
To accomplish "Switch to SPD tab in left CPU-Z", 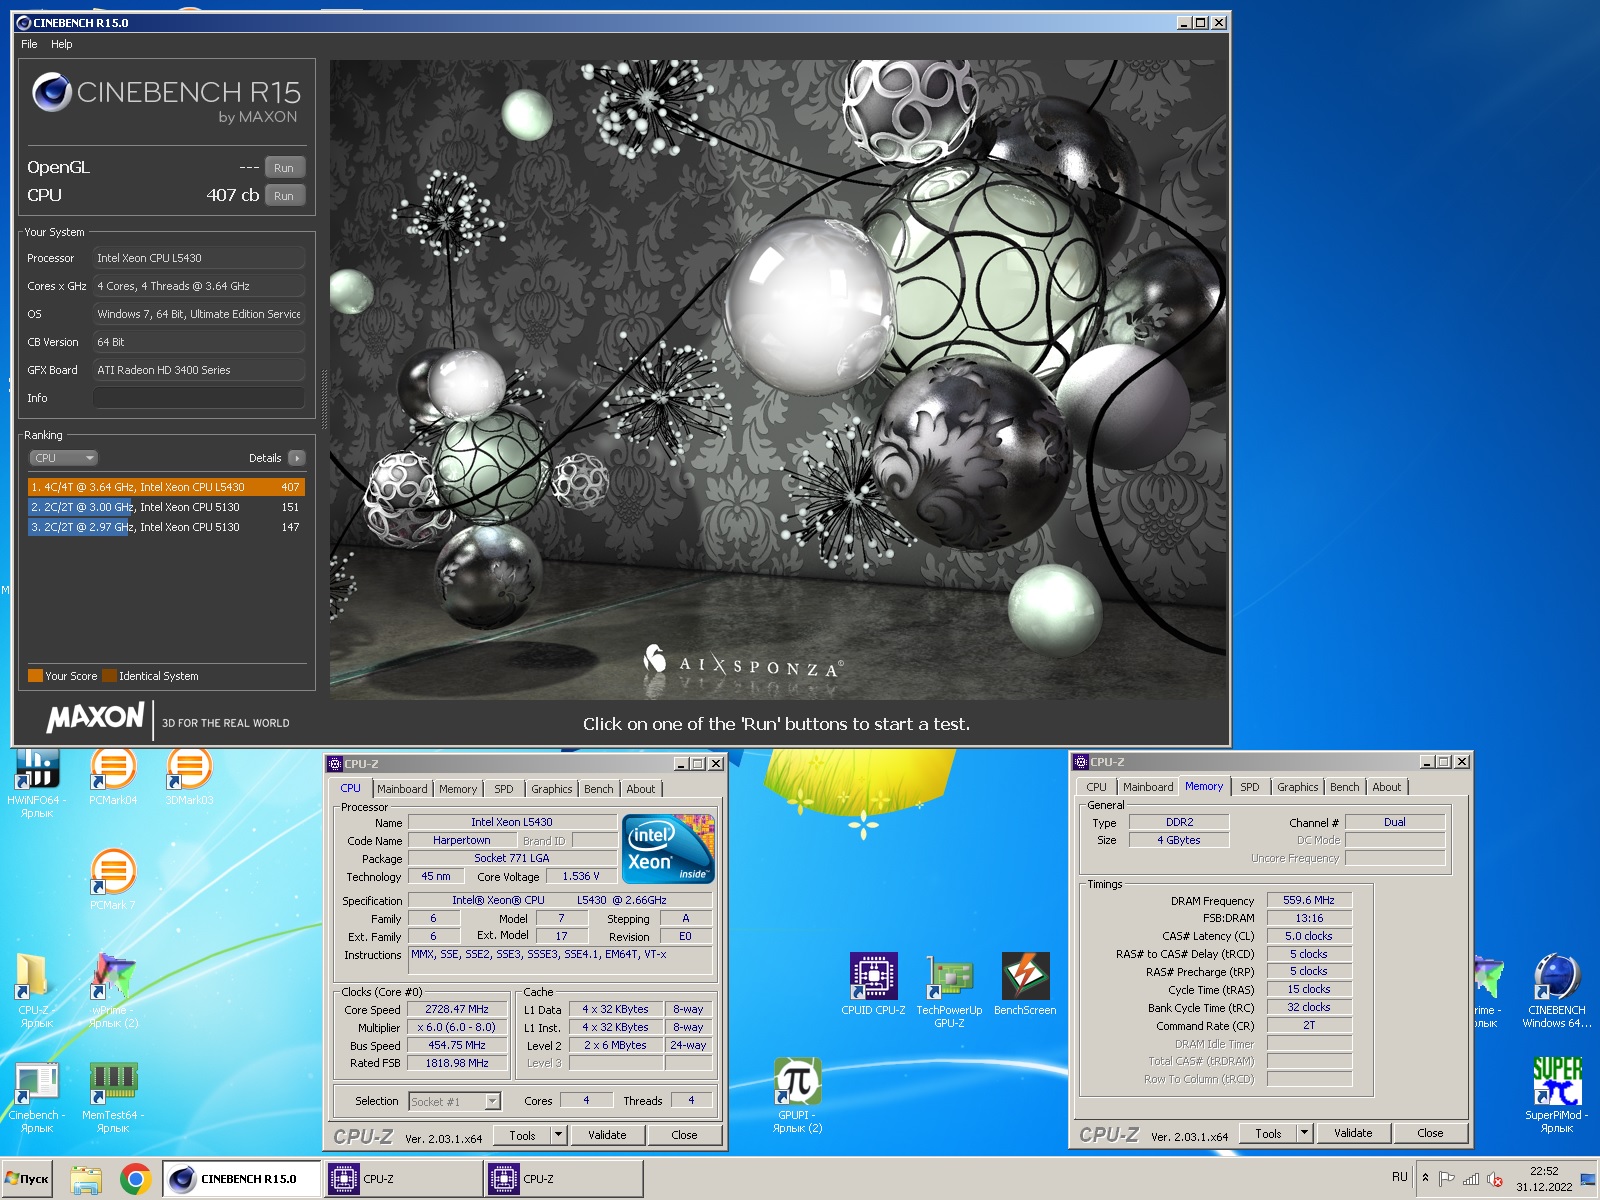I will [x=504, y=789].
